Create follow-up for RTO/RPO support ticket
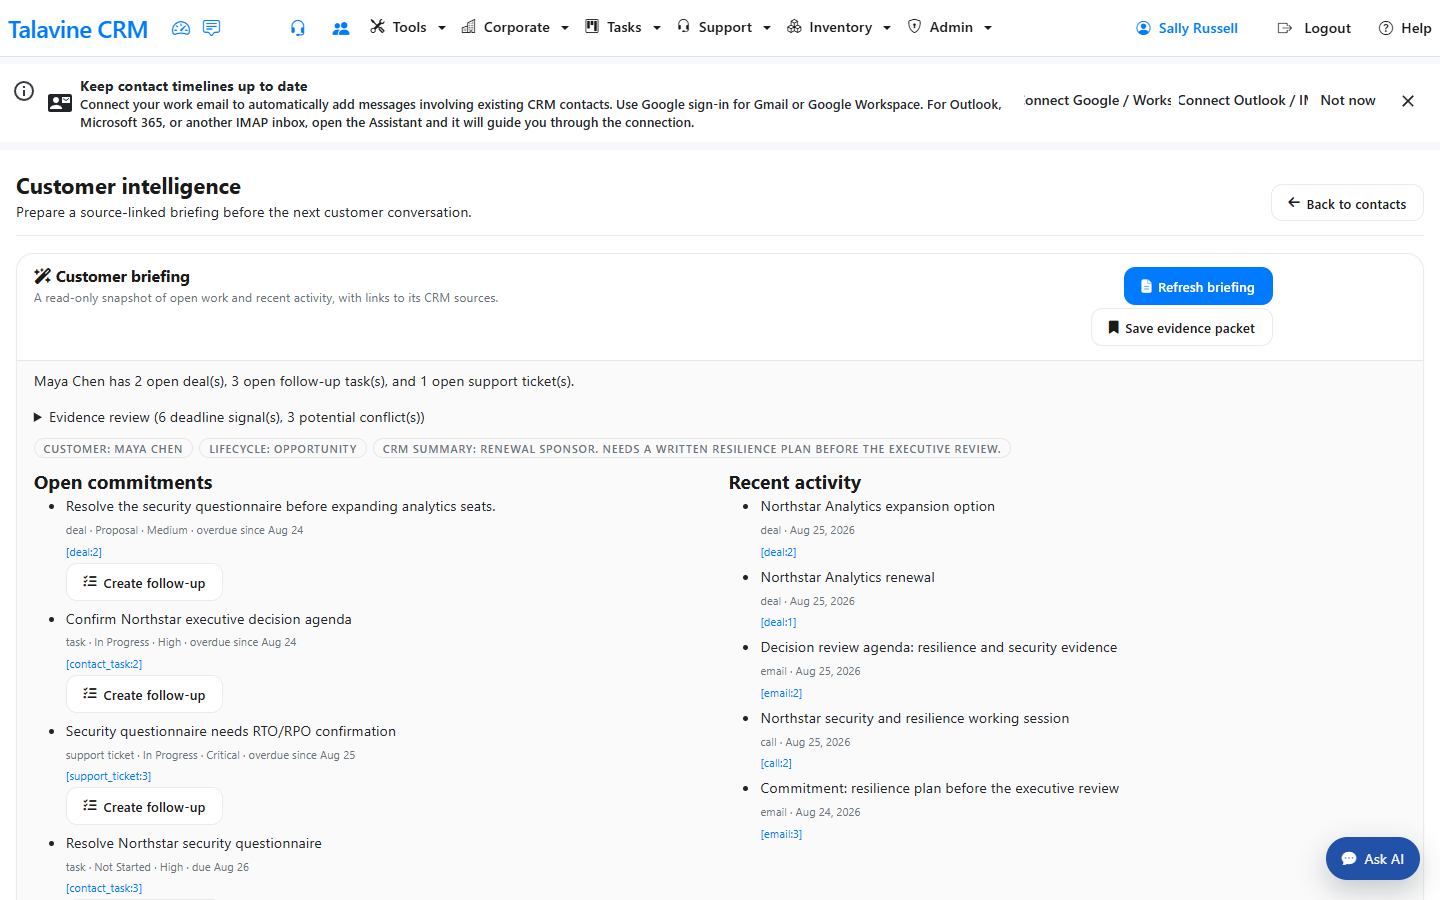This screenshot has width=1440, height=900. click(x=144, y=807)
